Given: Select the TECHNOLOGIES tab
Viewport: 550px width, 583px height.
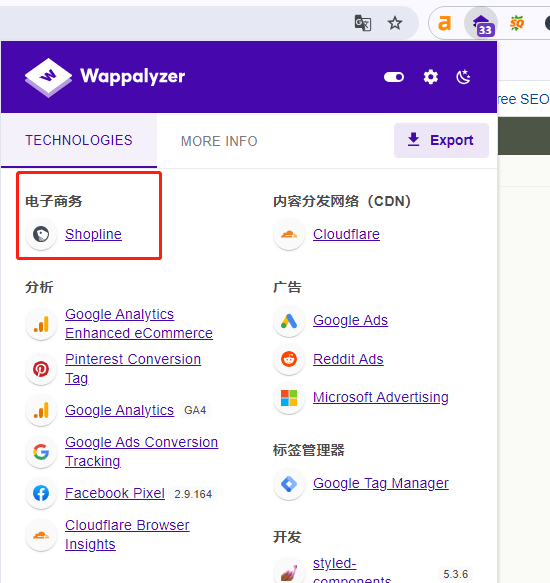Looking at the screenshot, I should click(x=79, y=141).
